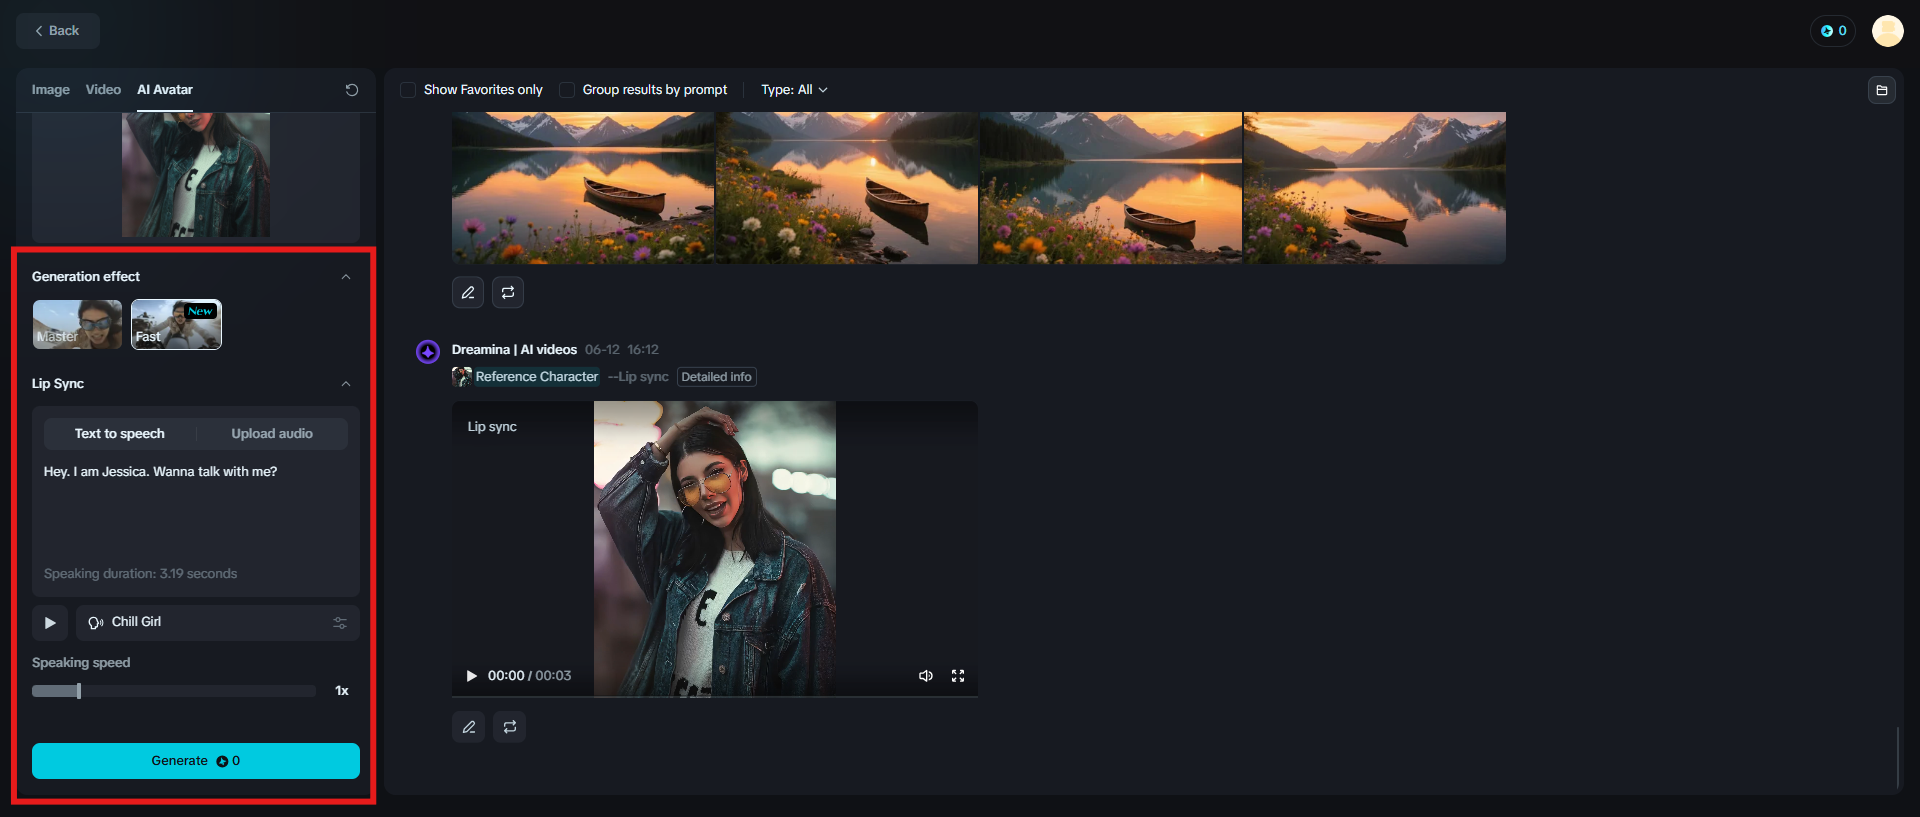Select the AI Avatar tab
The width and height of the screenshot is (1920, 817).
click(165, 90)
